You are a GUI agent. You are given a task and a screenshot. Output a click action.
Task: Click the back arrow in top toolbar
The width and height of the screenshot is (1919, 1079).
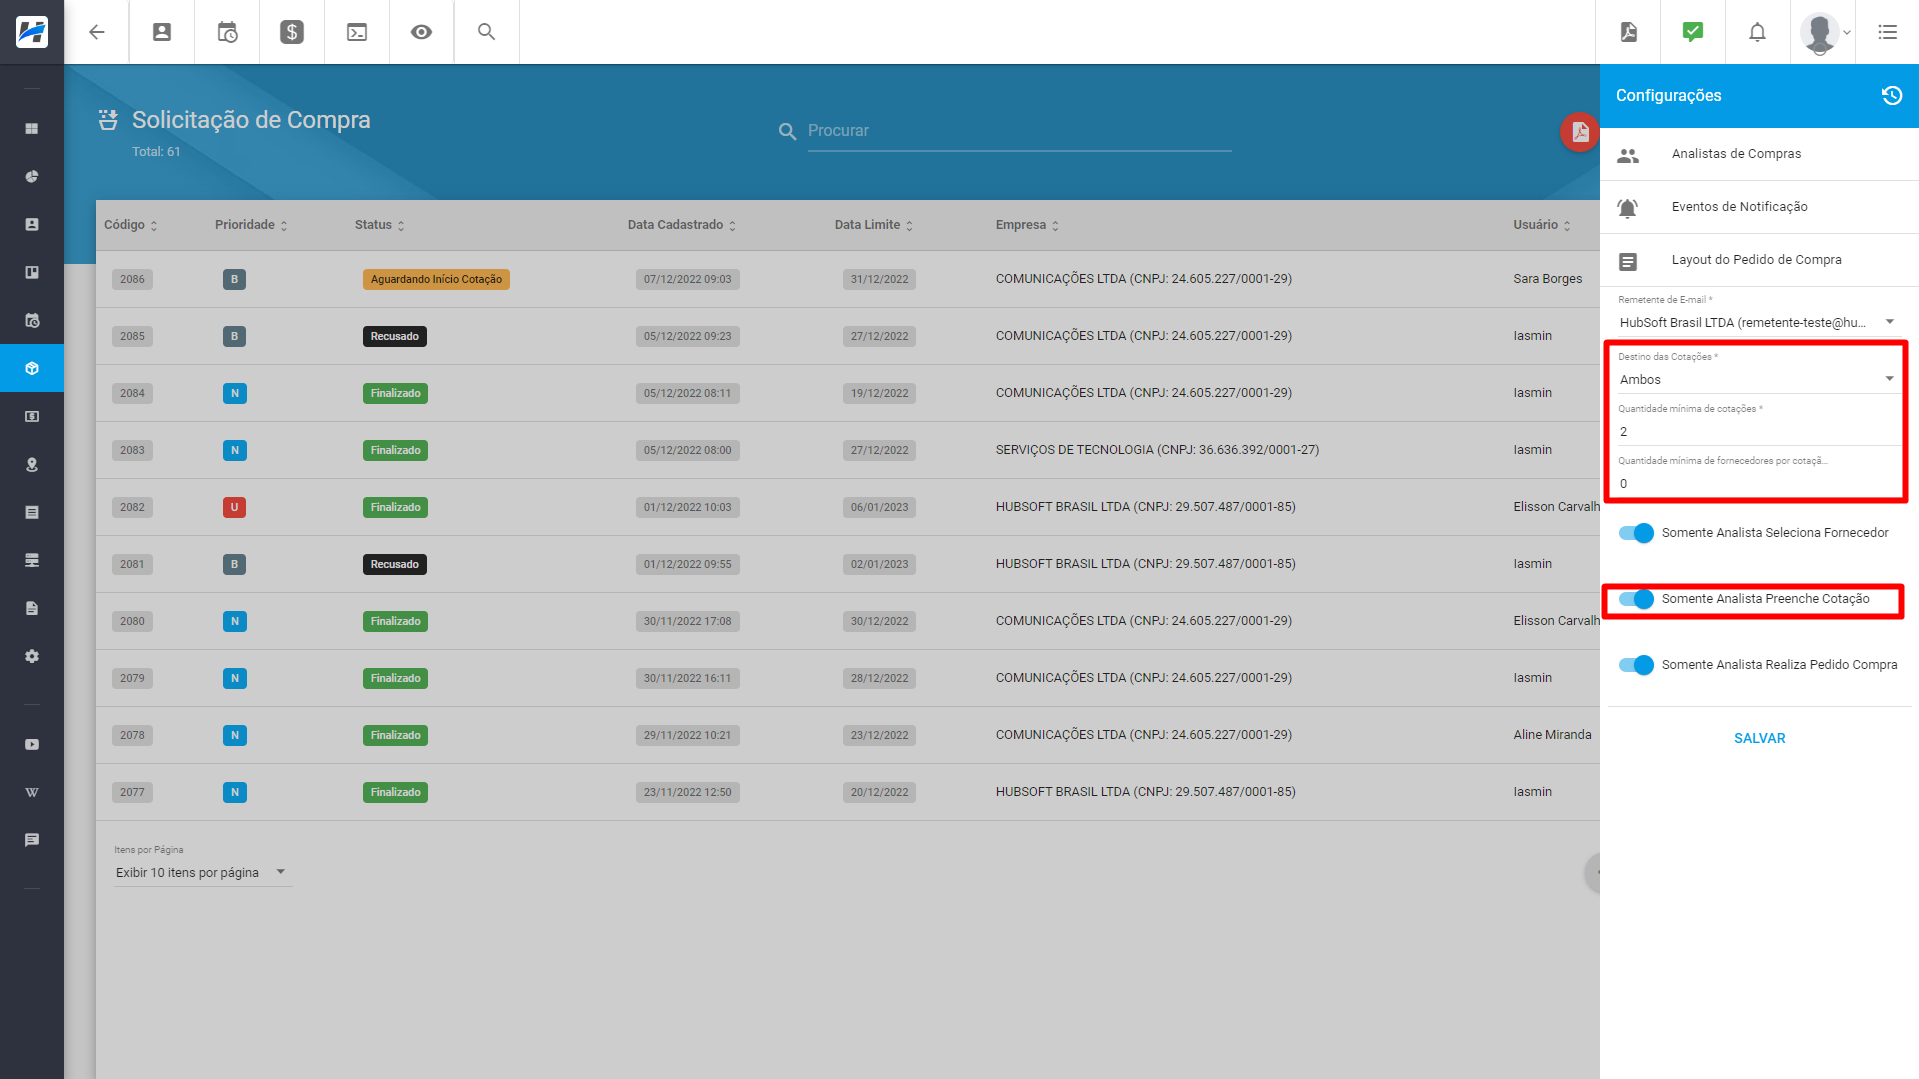(97, 32)
